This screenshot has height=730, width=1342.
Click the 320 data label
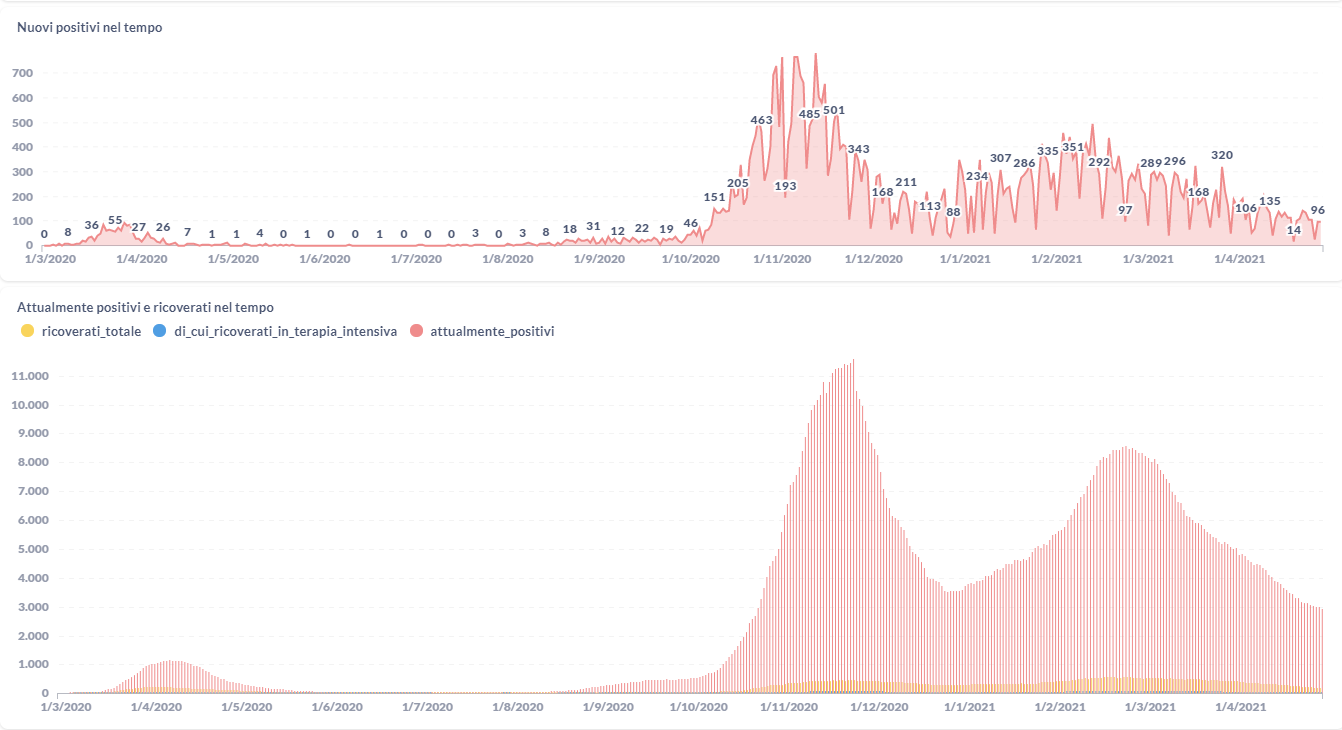point(1222,155)
